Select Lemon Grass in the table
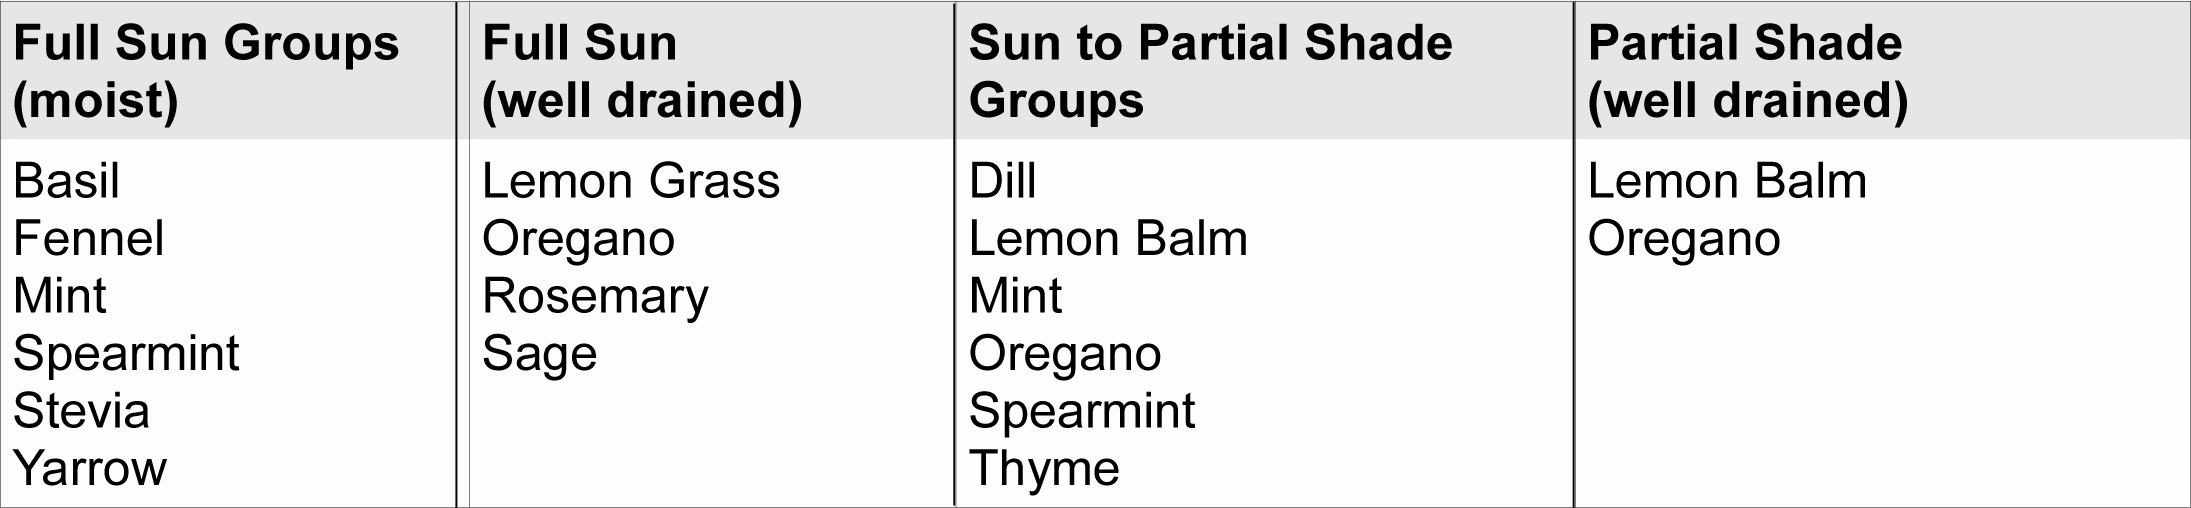This screenshot has width=2191, height=508. tap(631, 181)
